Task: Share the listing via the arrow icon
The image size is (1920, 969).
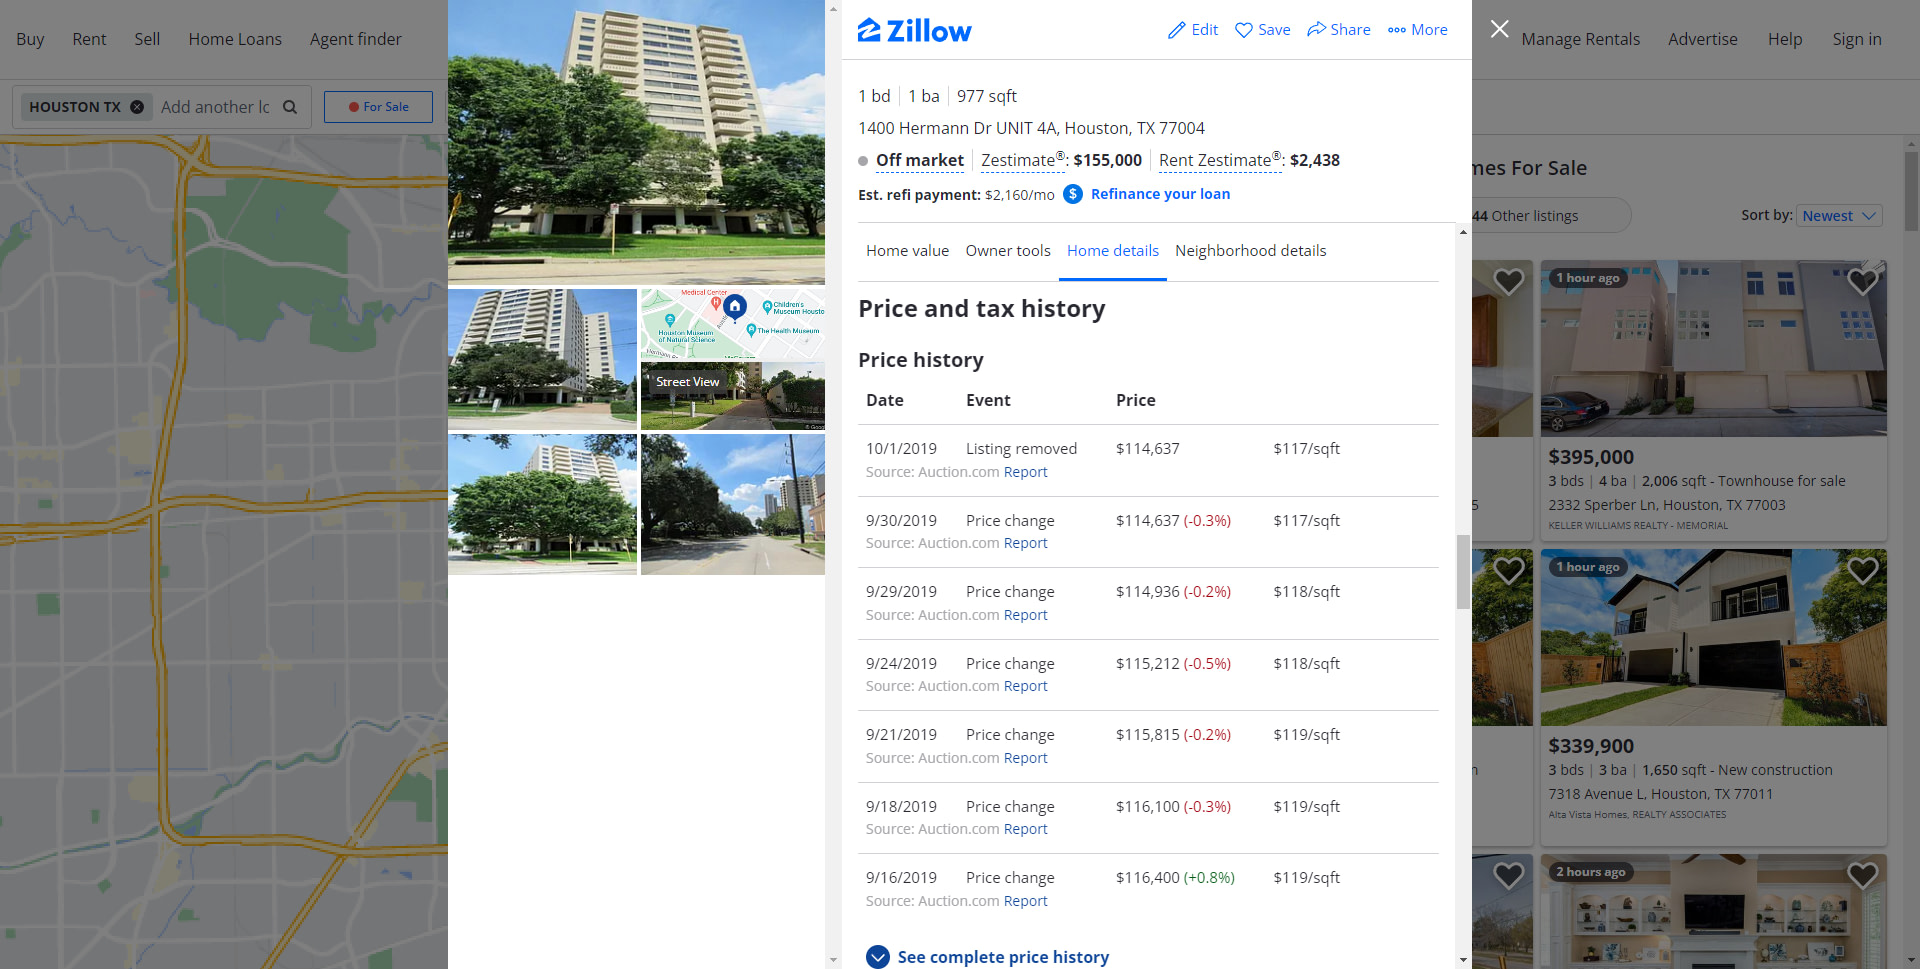Action: pyautogui.click(x=1316, y=30)
